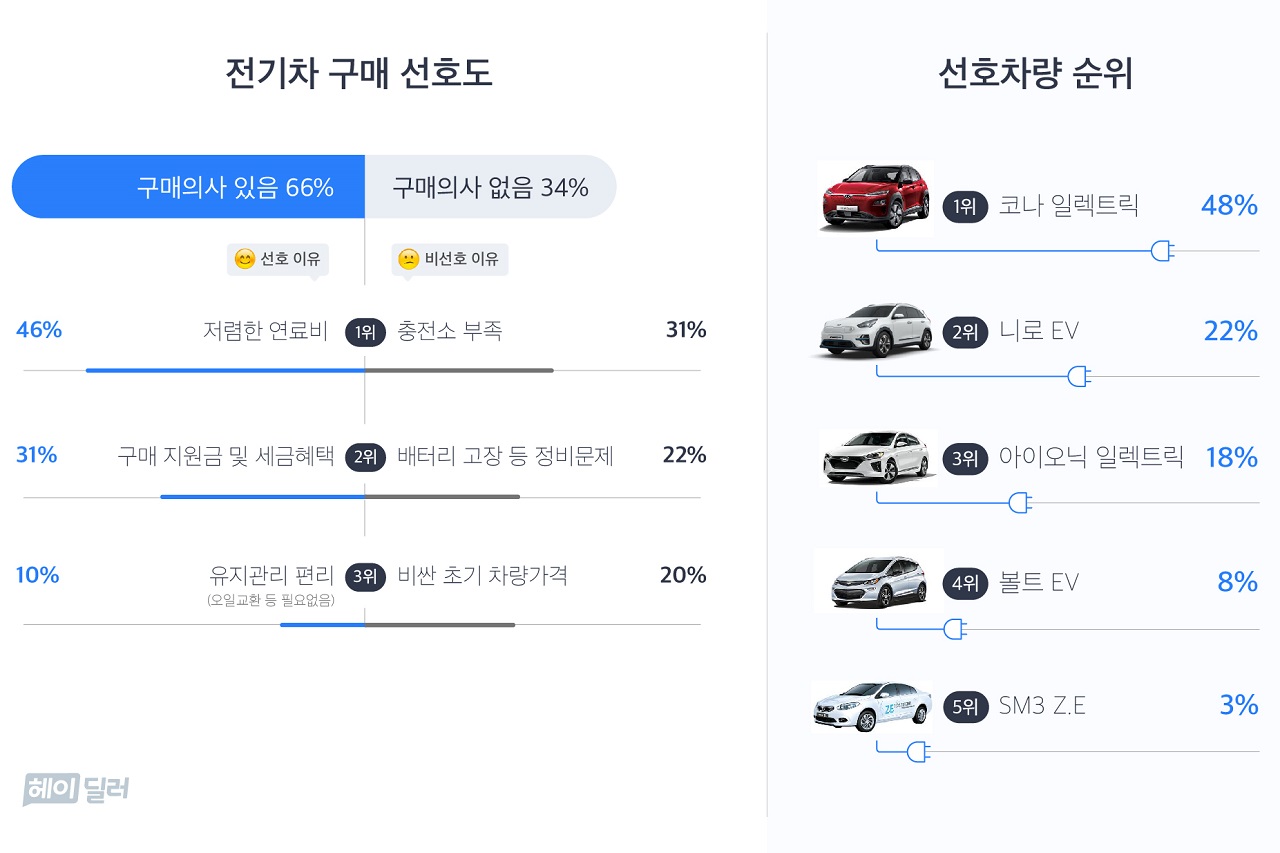Click the smiling emoji next to 선호 이유
This screenshot has height=853, width=1280.
point(244,260)
